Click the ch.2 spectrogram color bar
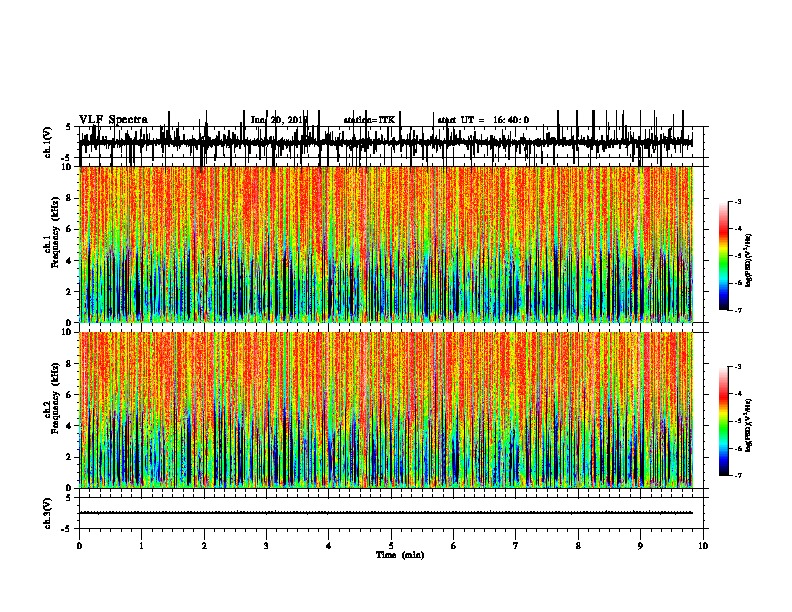 724,421
